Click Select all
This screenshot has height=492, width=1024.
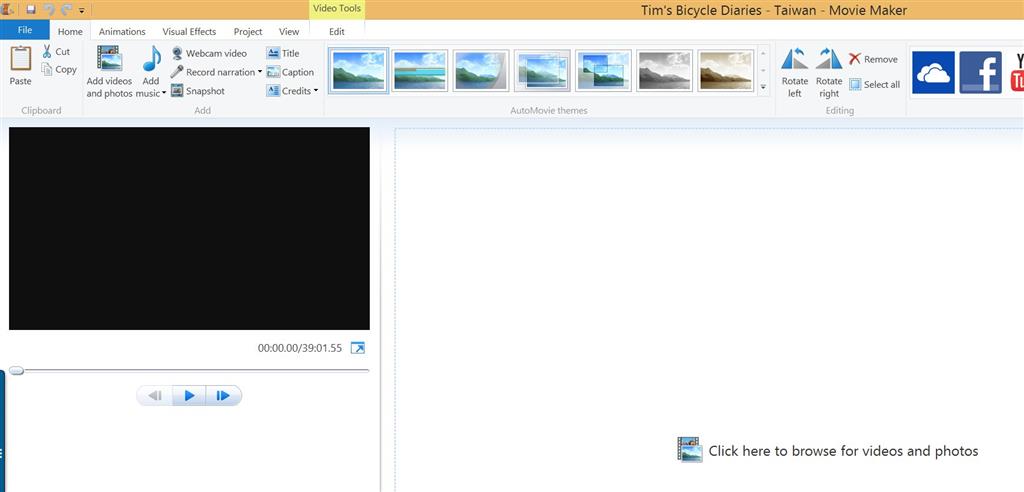click(x=874, y=84)
